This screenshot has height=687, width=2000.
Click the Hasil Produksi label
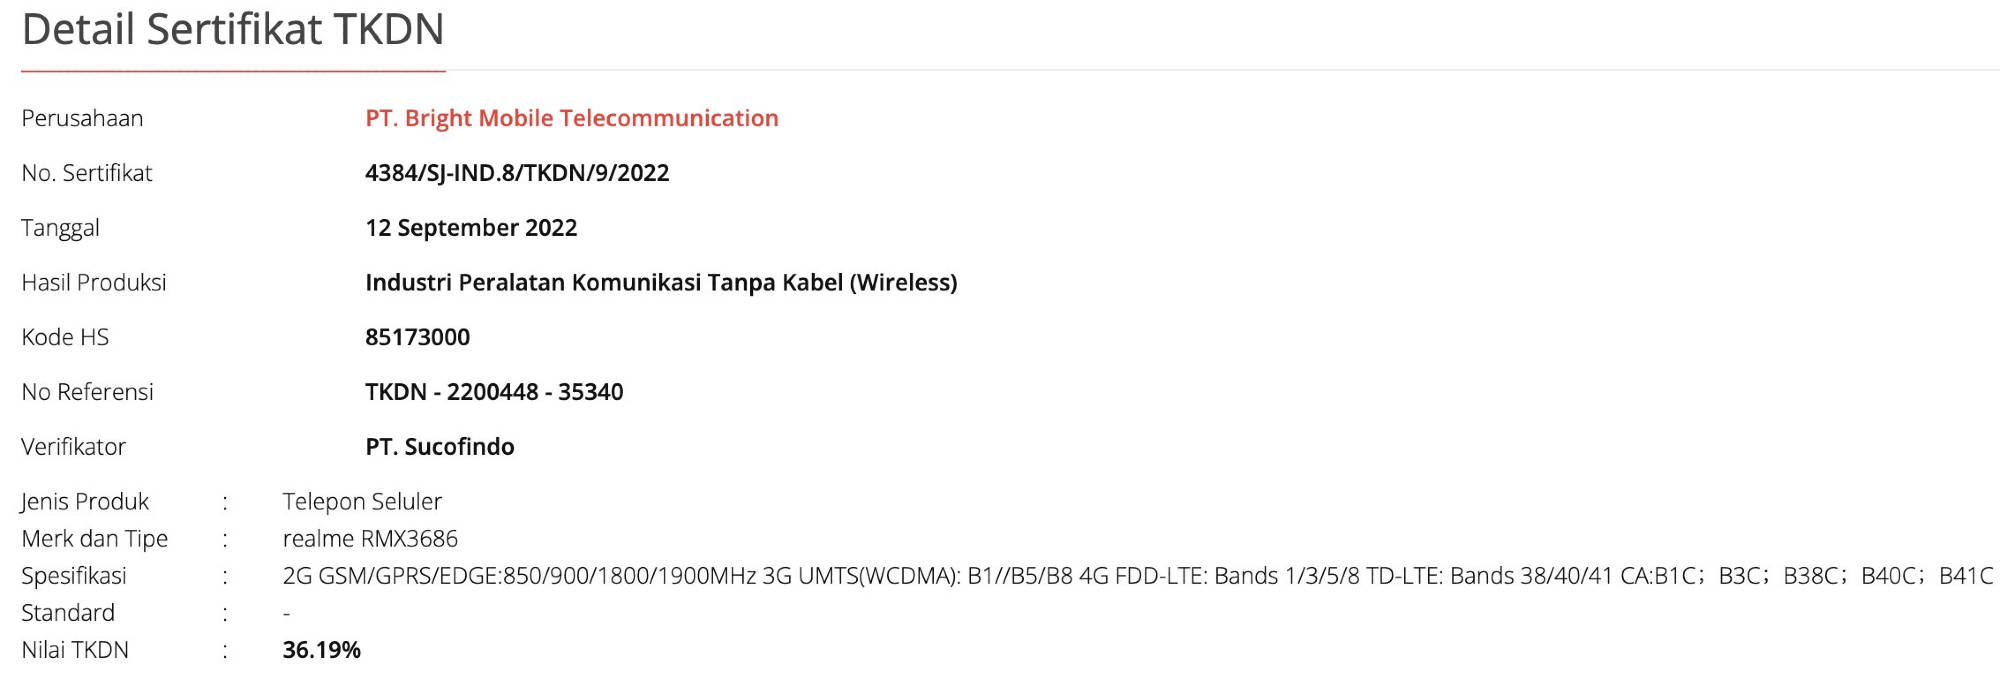pos(94,283)
